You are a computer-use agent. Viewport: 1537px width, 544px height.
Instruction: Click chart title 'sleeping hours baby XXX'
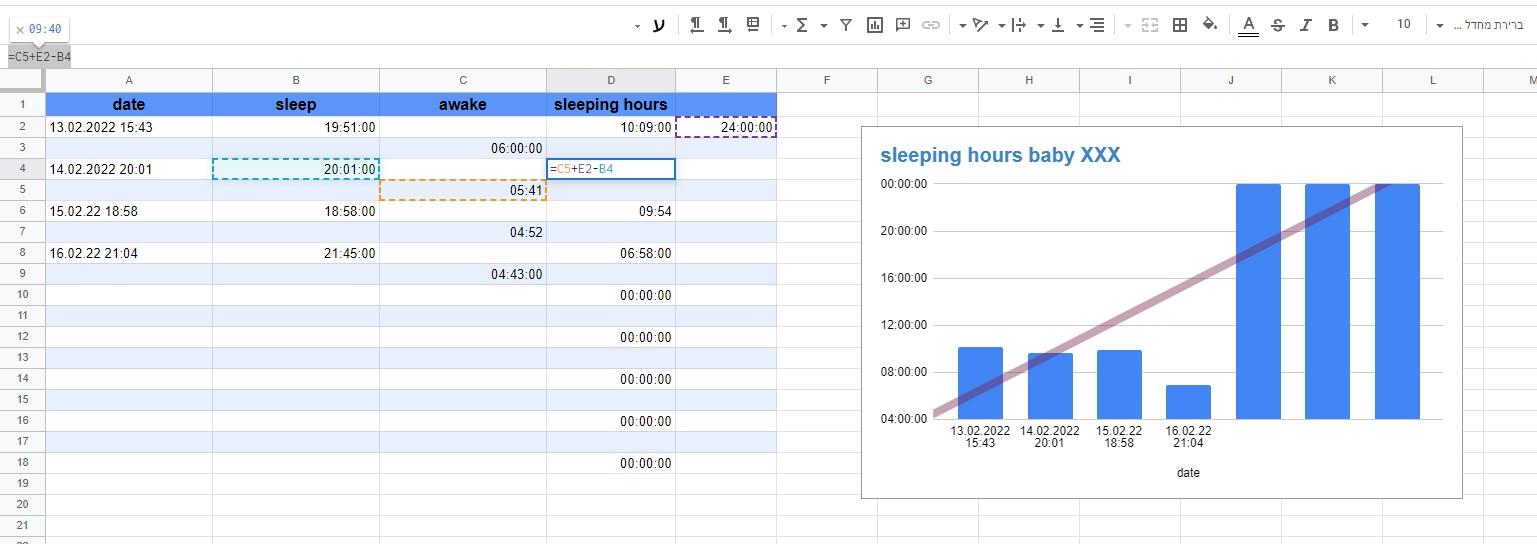pyautogui.click(x=1000, y=155)
